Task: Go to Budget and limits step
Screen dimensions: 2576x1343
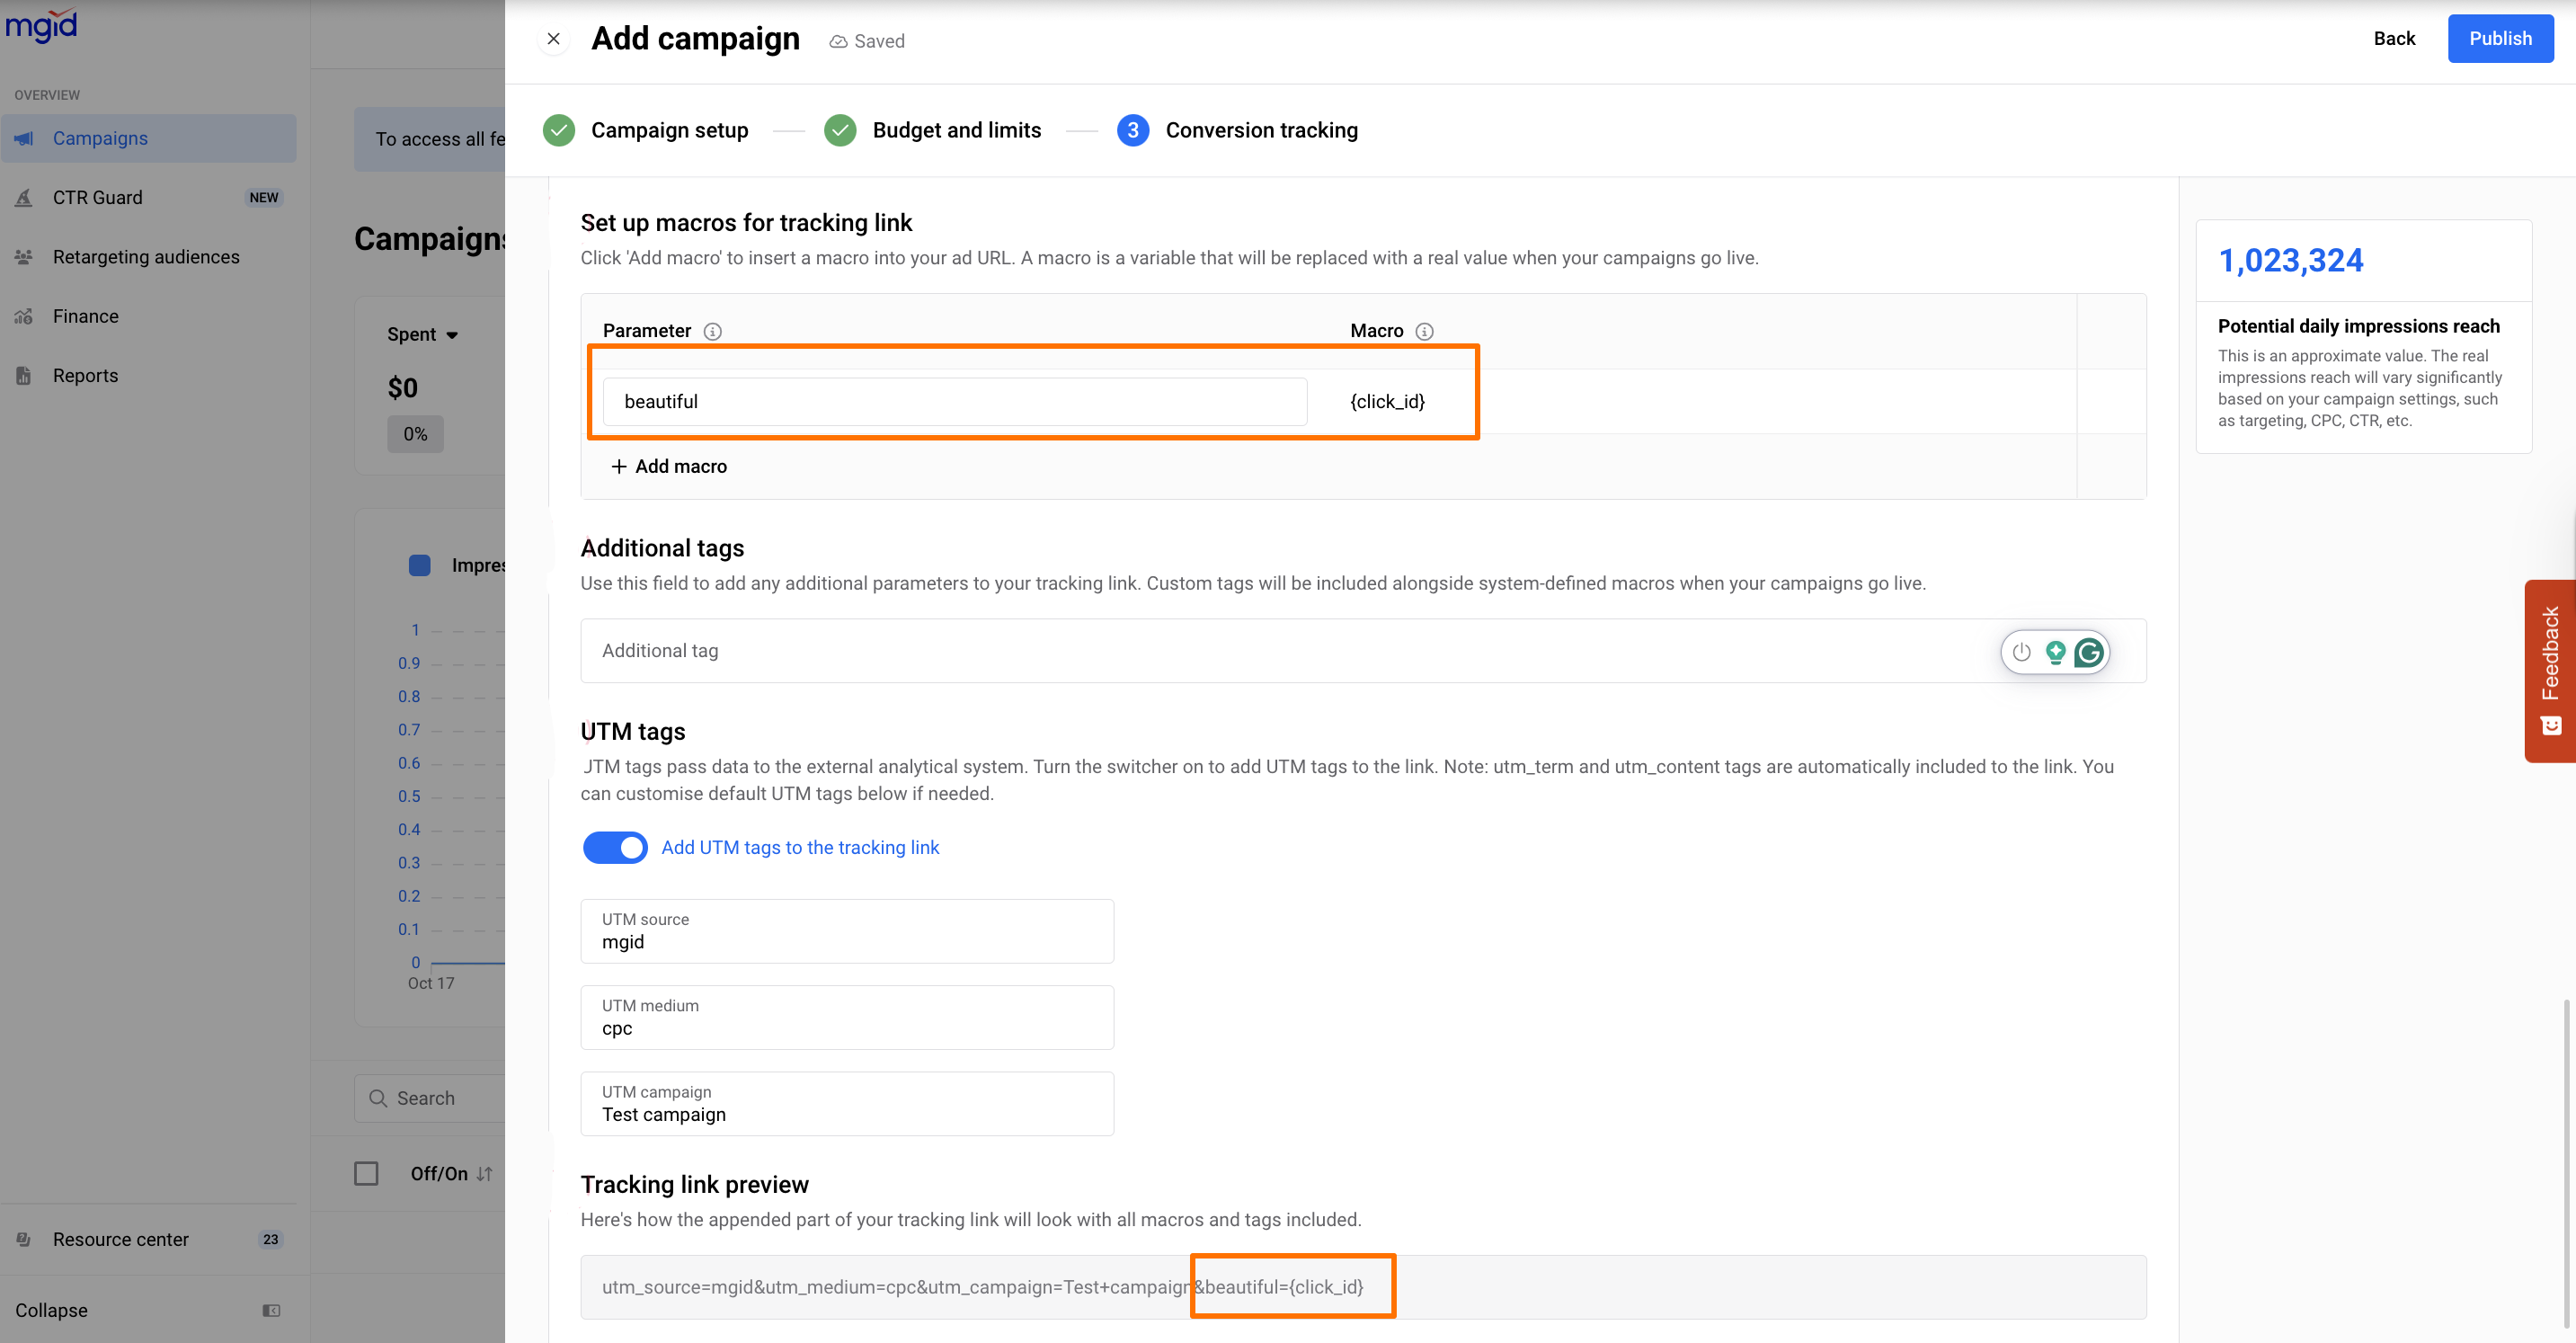Action: pyautogui.click(x=955, y=130)
